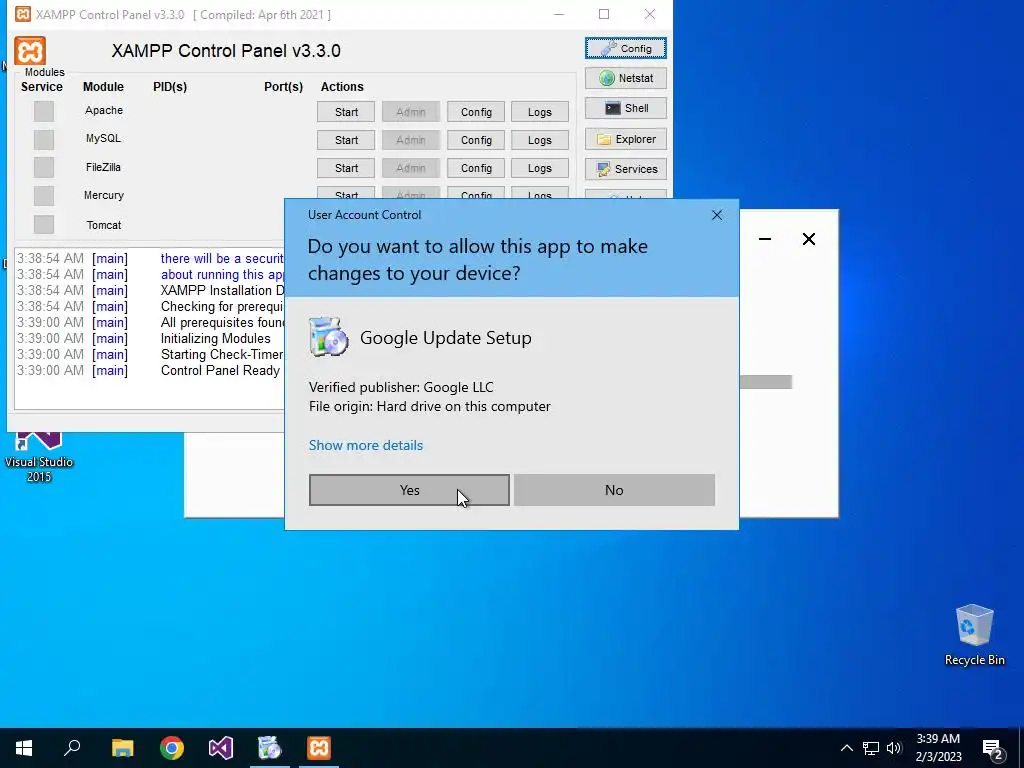
Task: Open Google Chrome from taskbar
Action: tap(172, 748)
